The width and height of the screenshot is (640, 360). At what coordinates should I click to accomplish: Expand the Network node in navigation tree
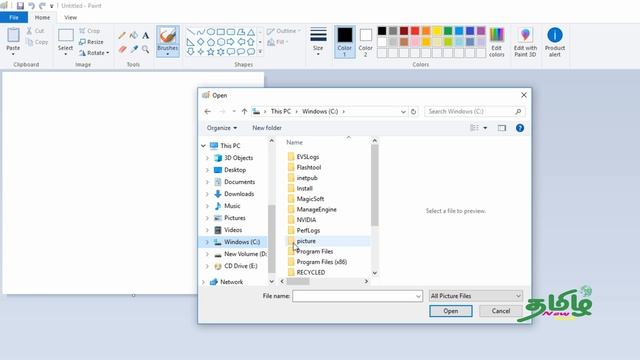point(203,282)
